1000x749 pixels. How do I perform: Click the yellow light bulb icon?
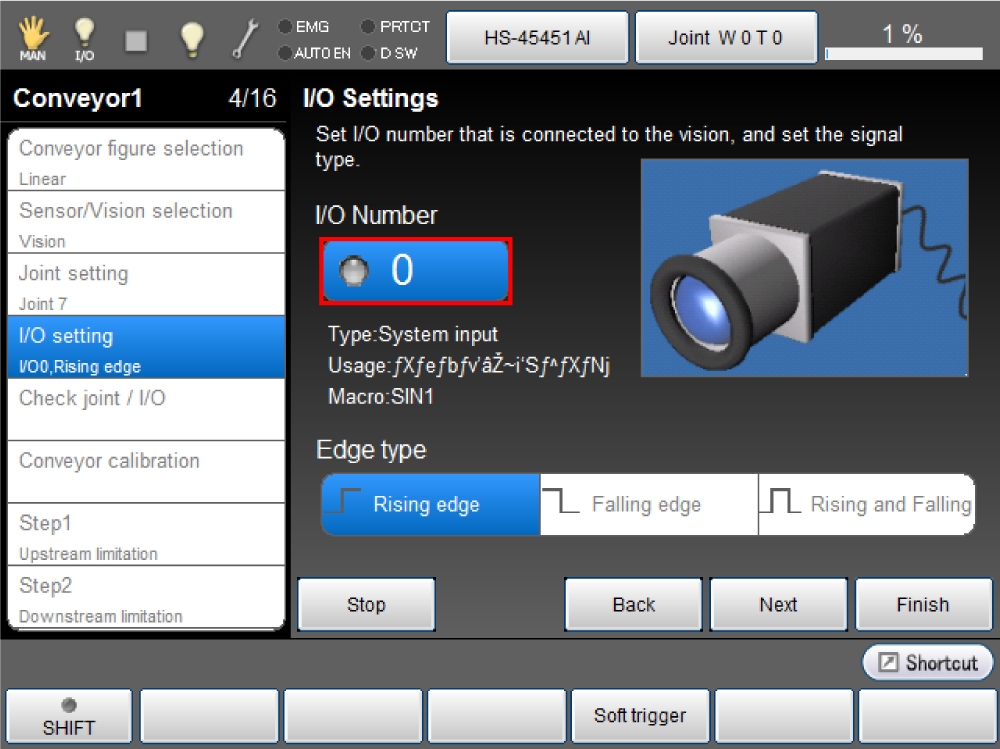pyautogui.click(x=191, y=38)
